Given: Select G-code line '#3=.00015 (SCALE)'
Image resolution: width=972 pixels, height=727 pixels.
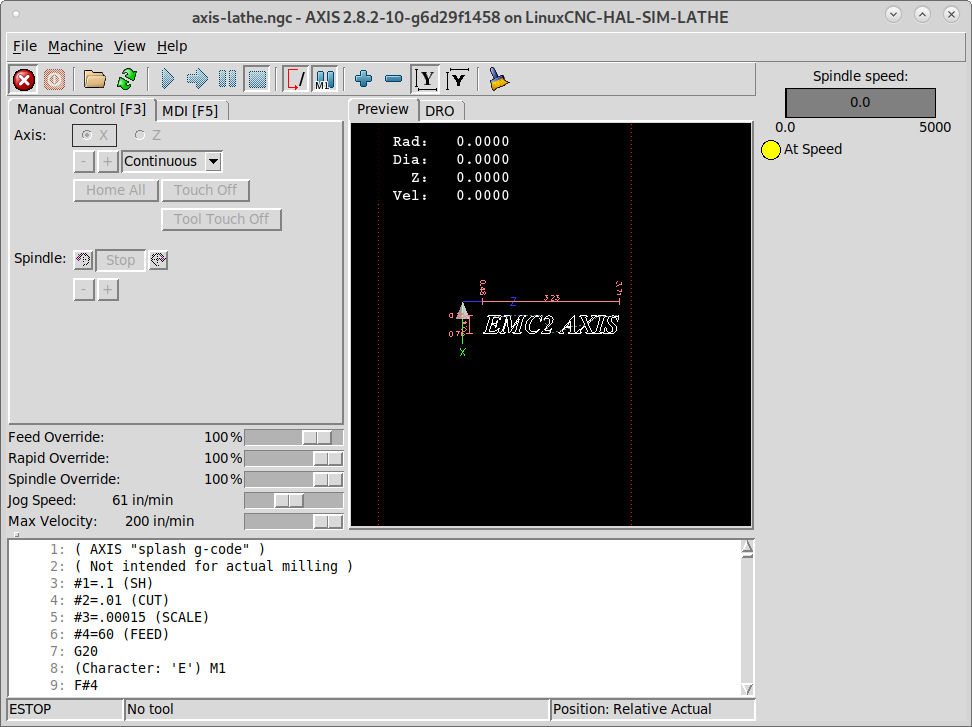Looking at the screenshot, I should pyautogui.click(x=141, y=617).
